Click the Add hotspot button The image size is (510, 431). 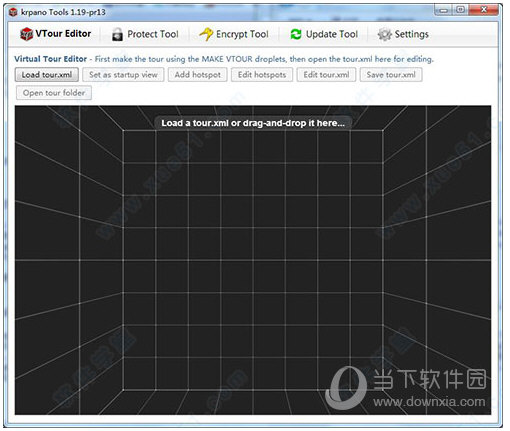pos(198,75)
